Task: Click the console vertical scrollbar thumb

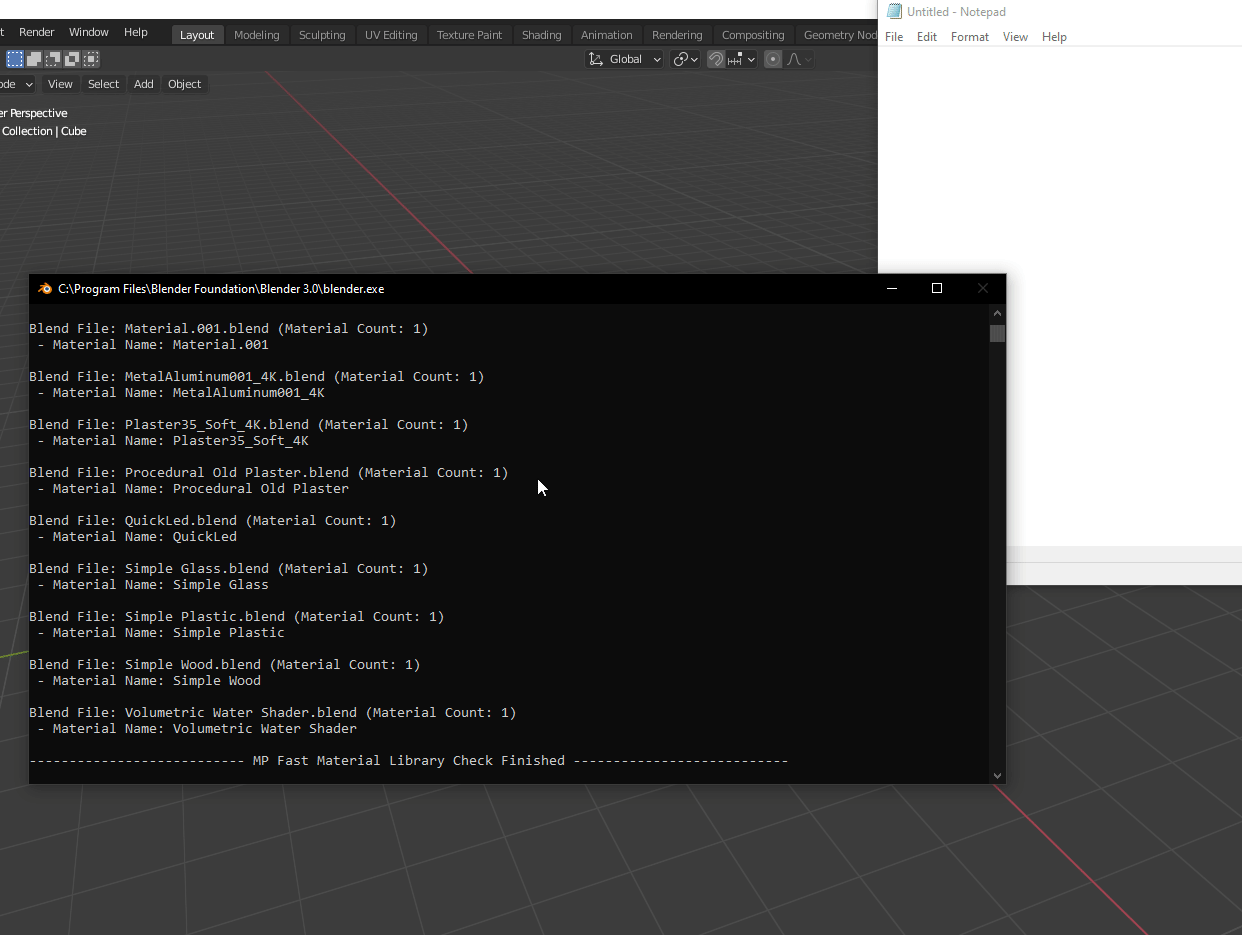Action: 997,333
